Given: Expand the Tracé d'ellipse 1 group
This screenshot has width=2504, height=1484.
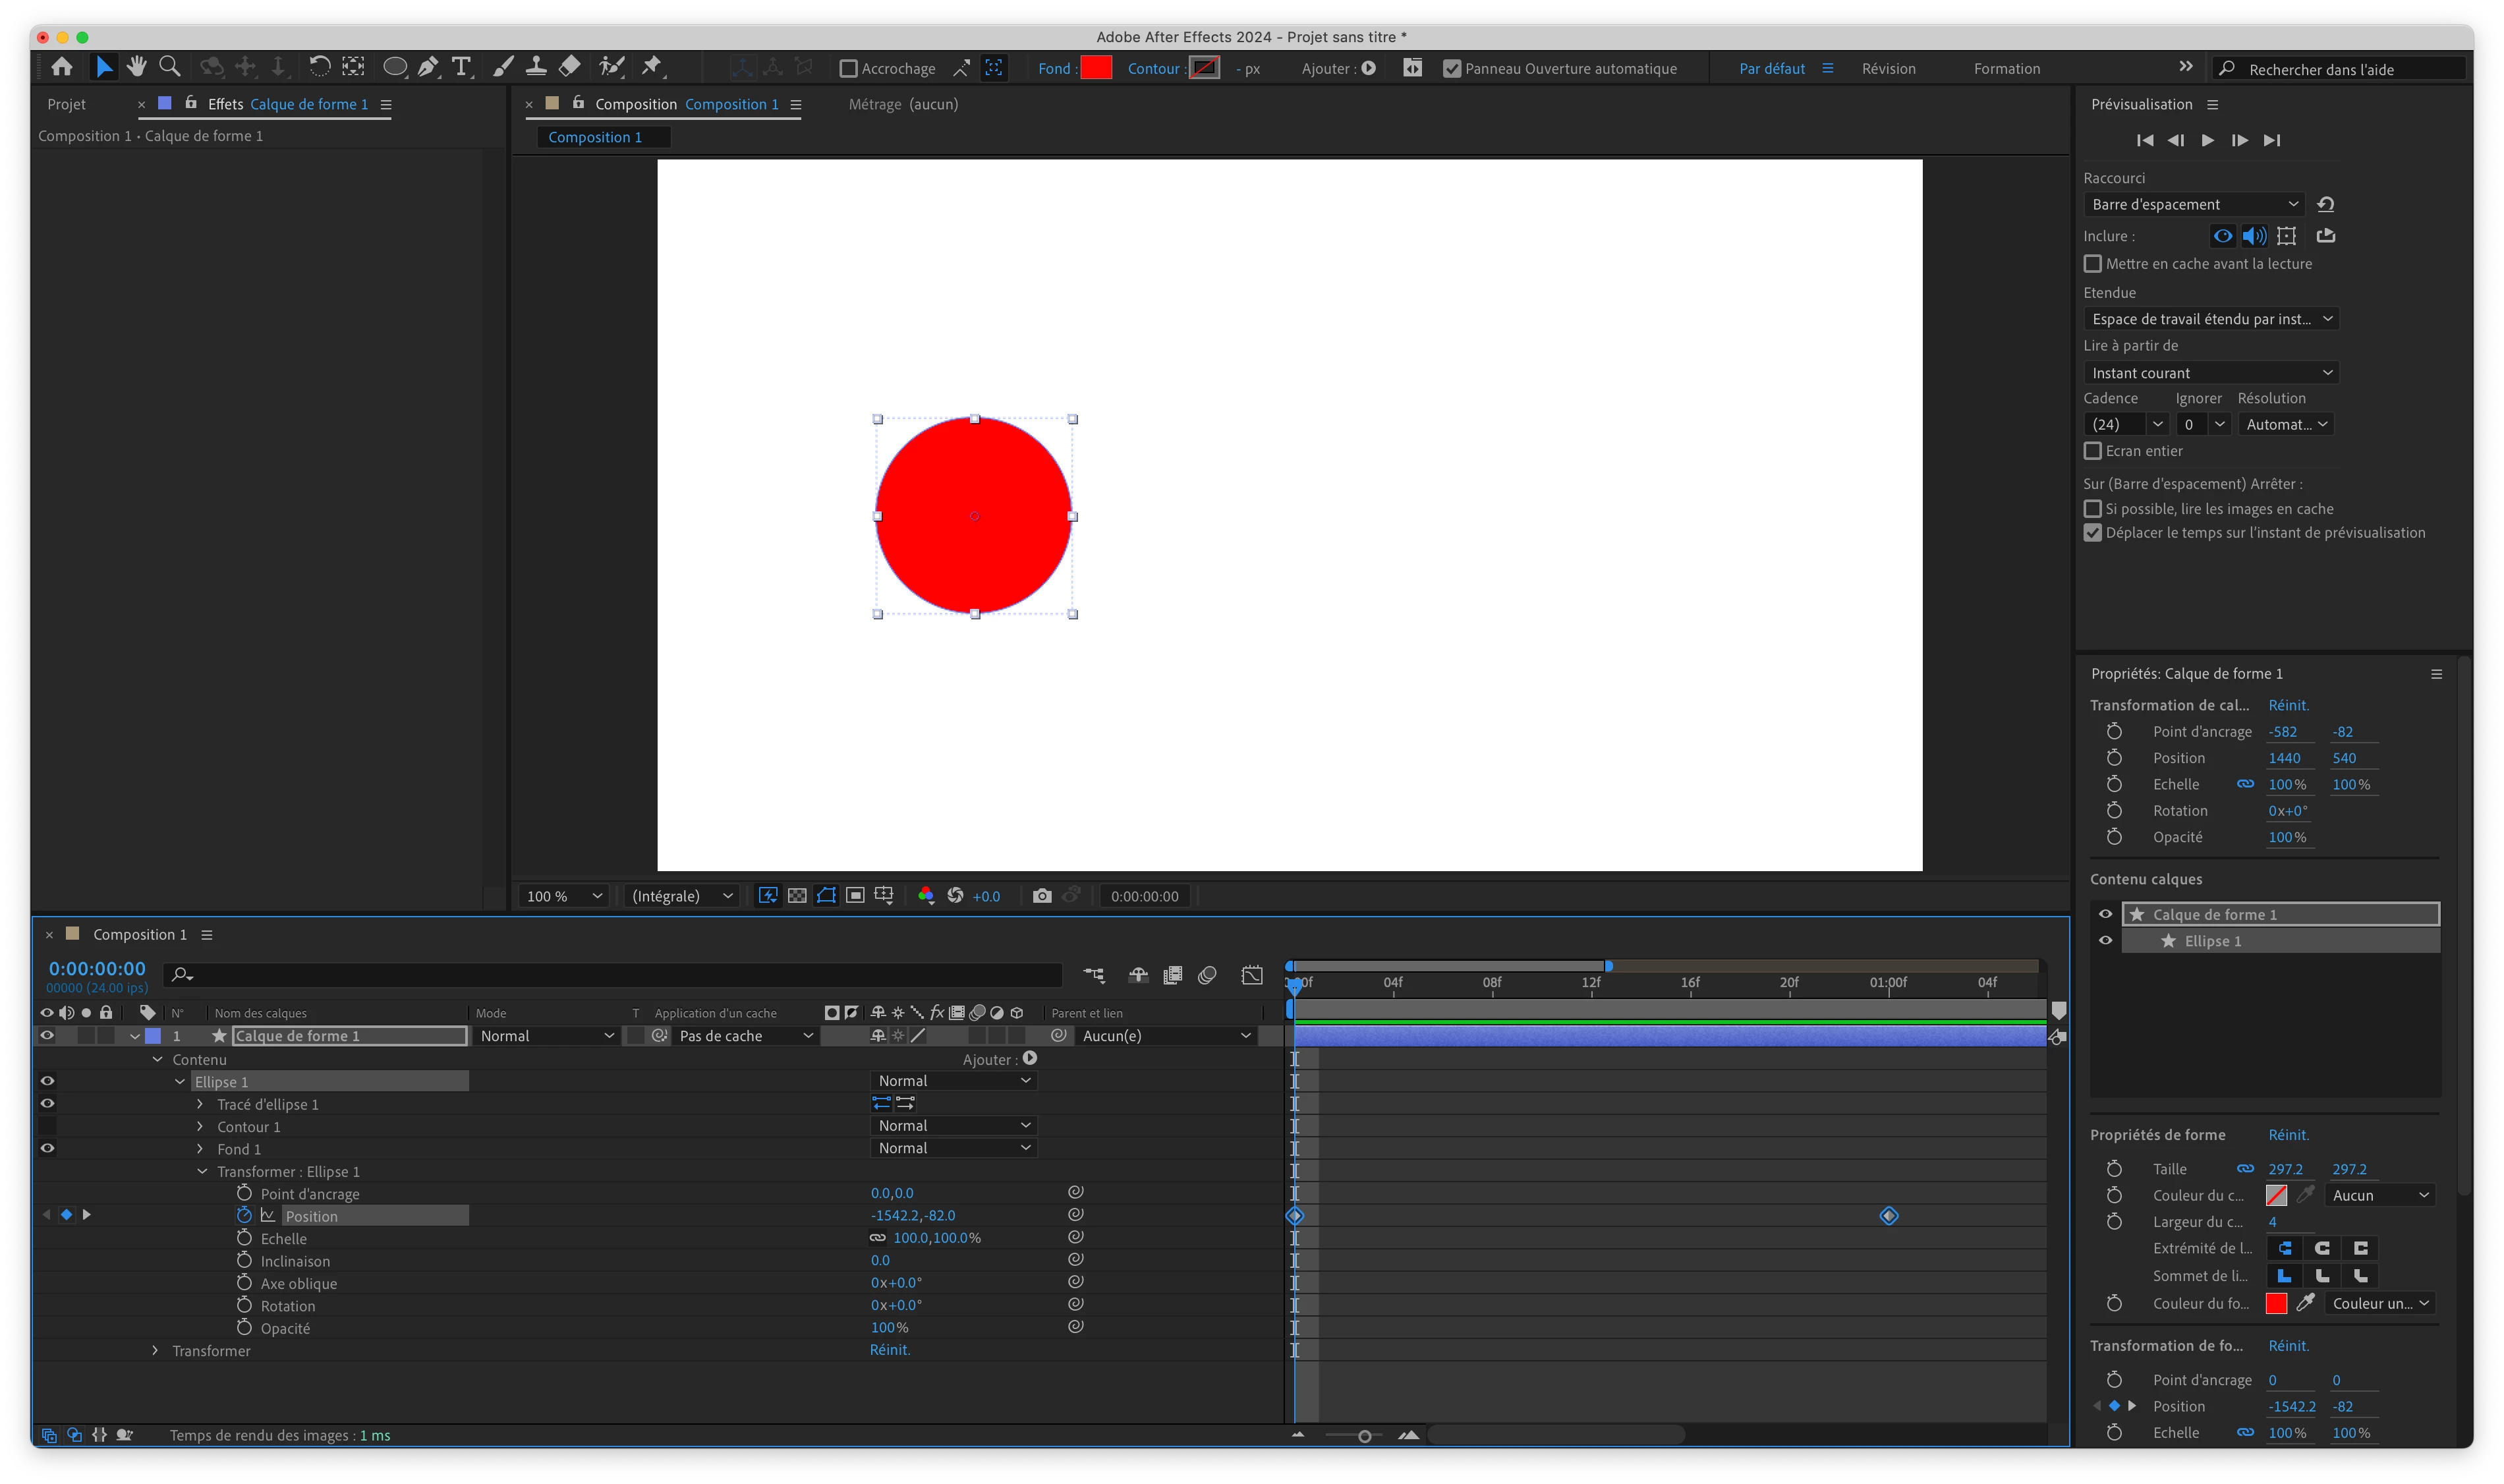Looking at the screenshot, I should point(200,1104).
